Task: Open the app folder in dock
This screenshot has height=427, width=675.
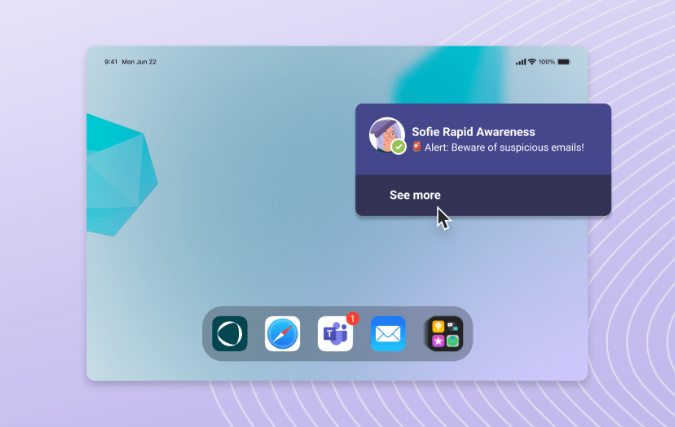Action: pos(441,334)
